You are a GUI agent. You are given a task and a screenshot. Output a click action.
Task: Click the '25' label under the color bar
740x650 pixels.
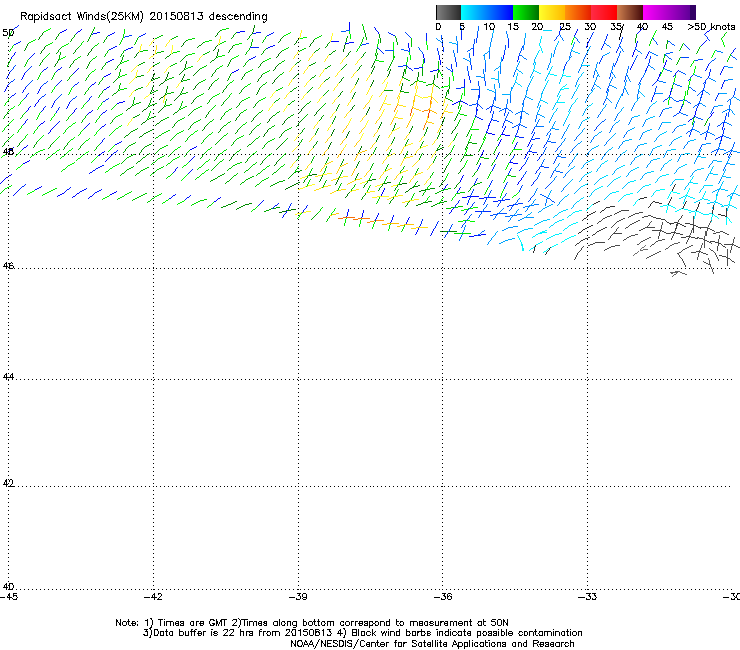click(565, 27)
